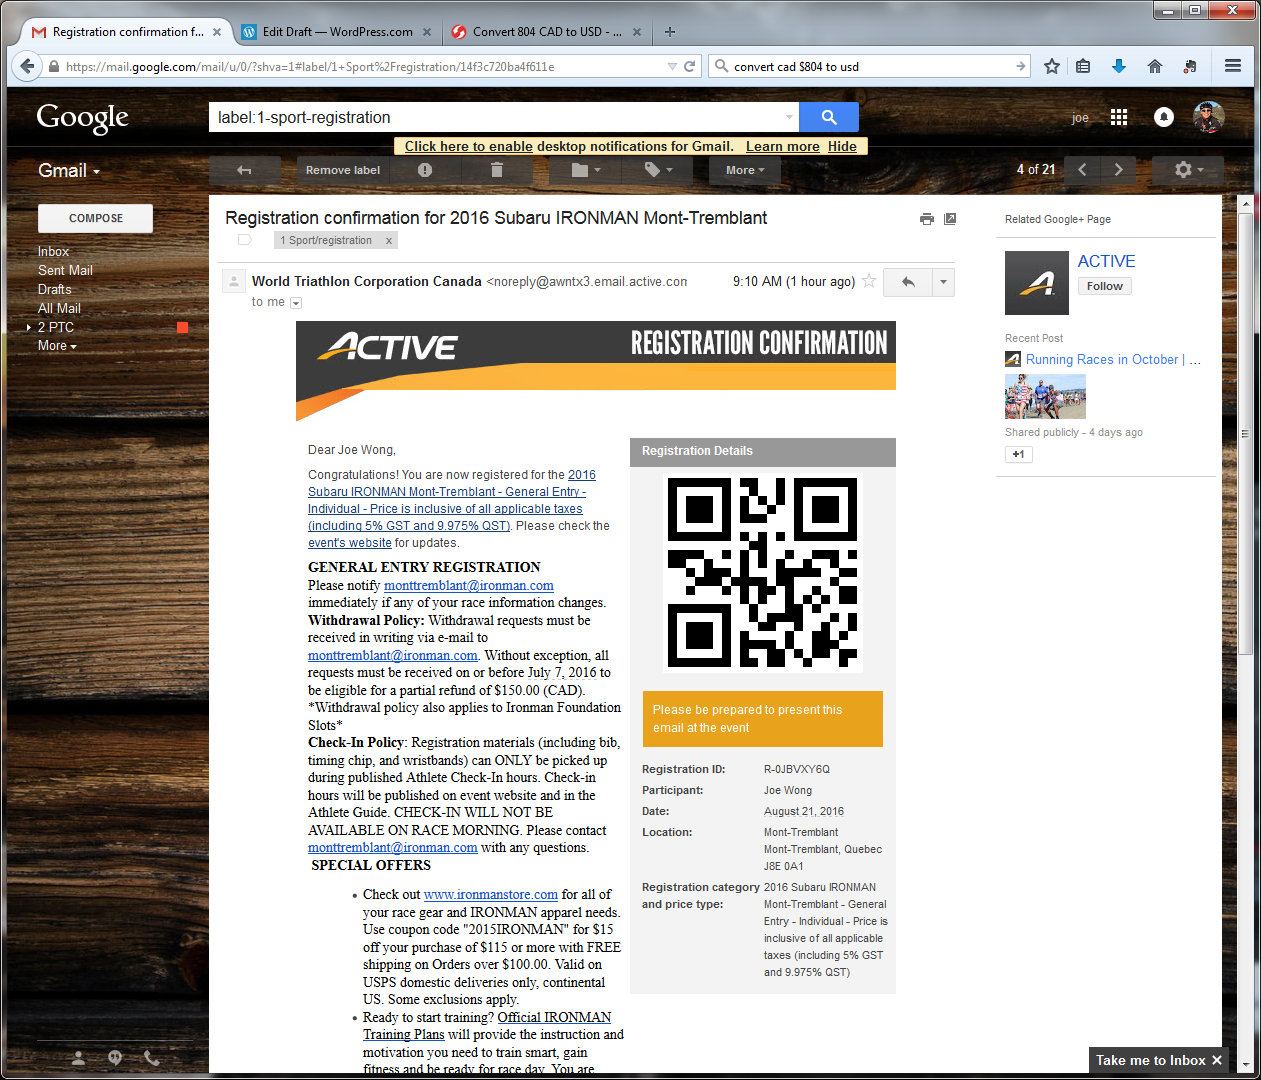Open Sent Mail in the sidebar
Screen dimensions: 1261x1080
pyautogui.click(x=65, y=270)
